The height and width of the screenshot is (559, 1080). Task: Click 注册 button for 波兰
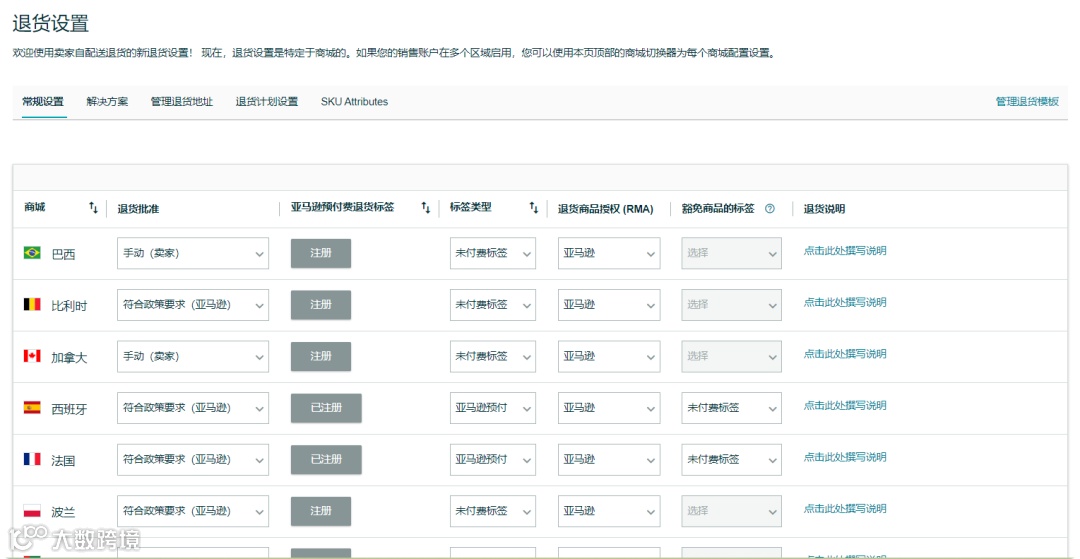(321, 511)
